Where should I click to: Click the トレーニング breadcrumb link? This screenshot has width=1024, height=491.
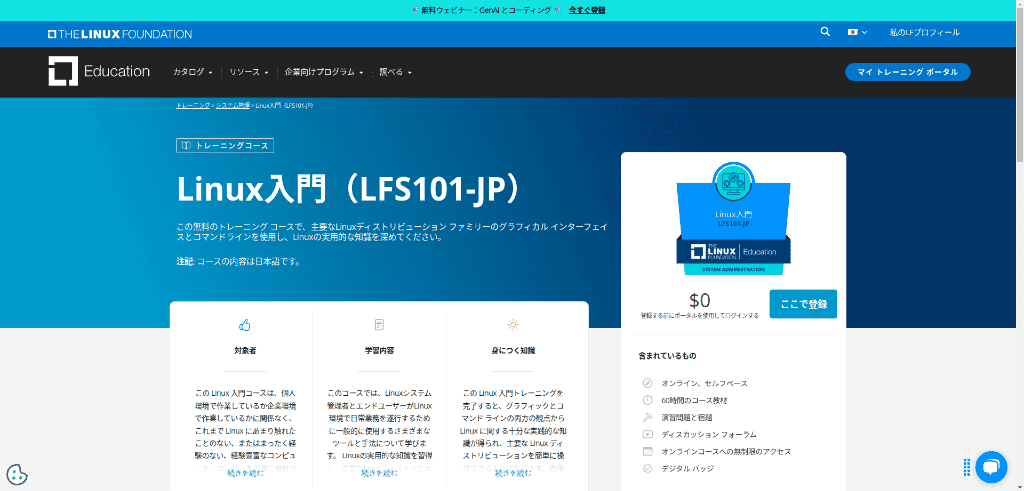click(x=193, y=105)
